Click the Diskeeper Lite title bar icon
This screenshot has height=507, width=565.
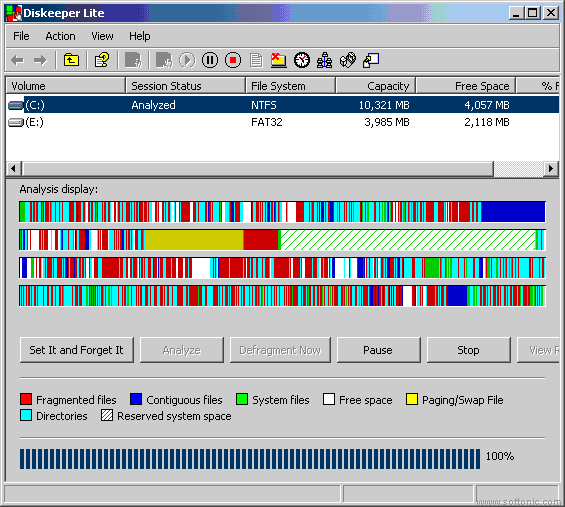[14, 13]
